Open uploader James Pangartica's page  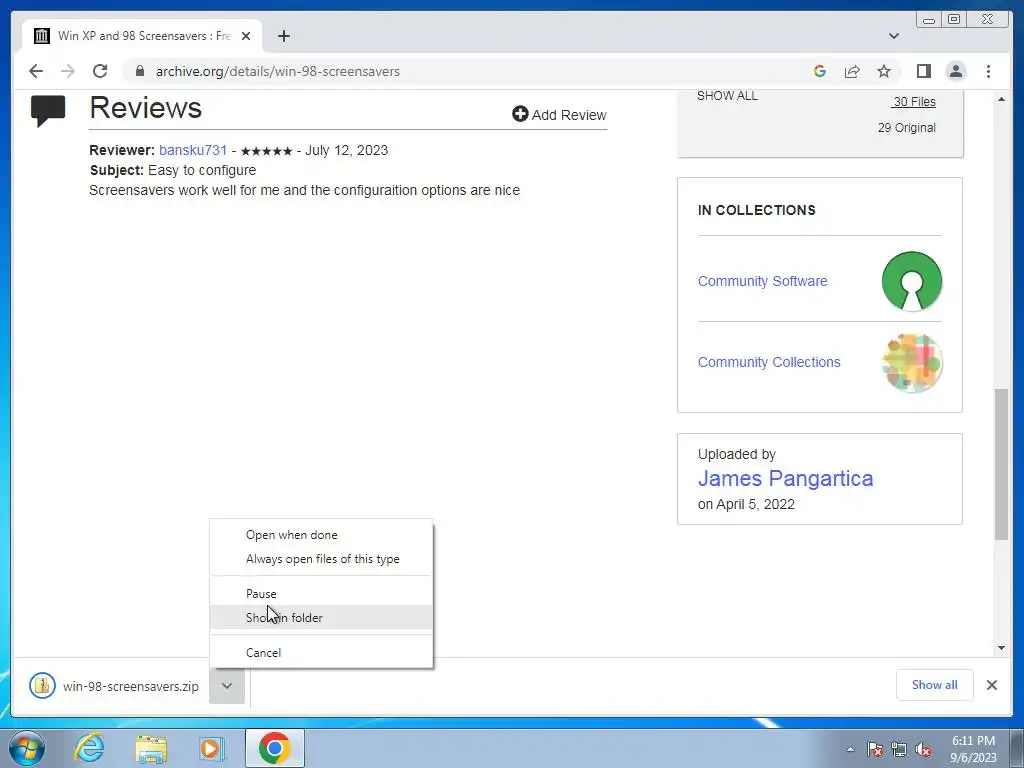[x=785, y=479]
